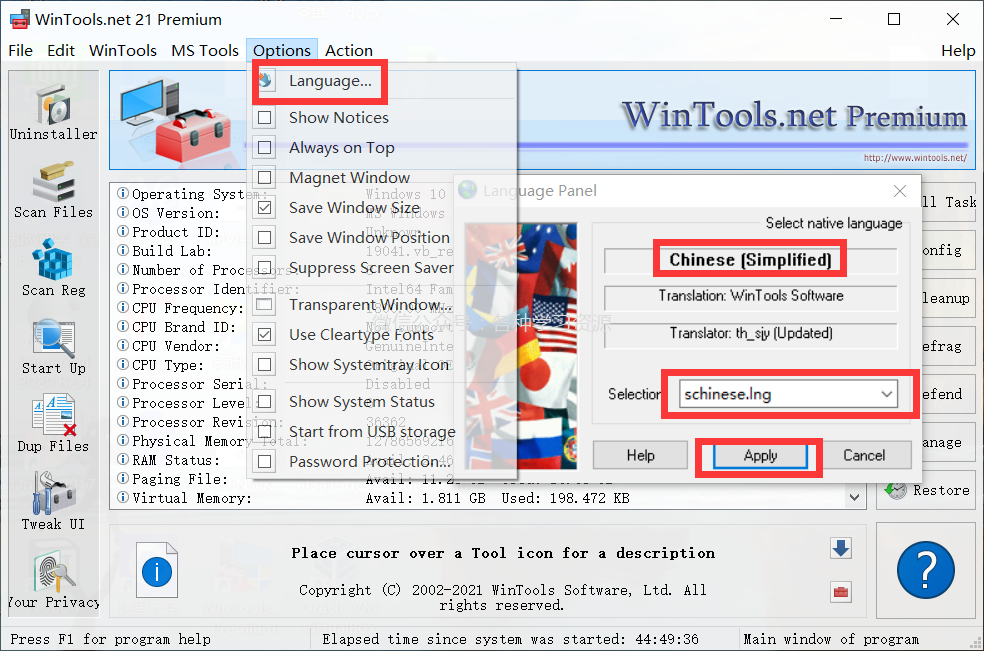Click the info icon beside CPU Vendor

coord(123,345)
